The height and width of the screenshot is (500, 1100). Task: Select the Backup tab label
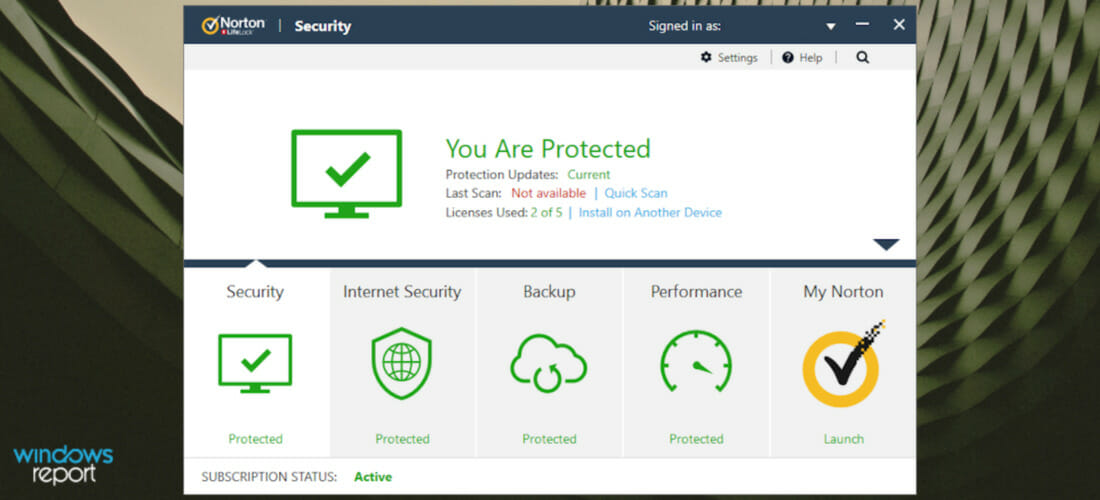[549, 292]
